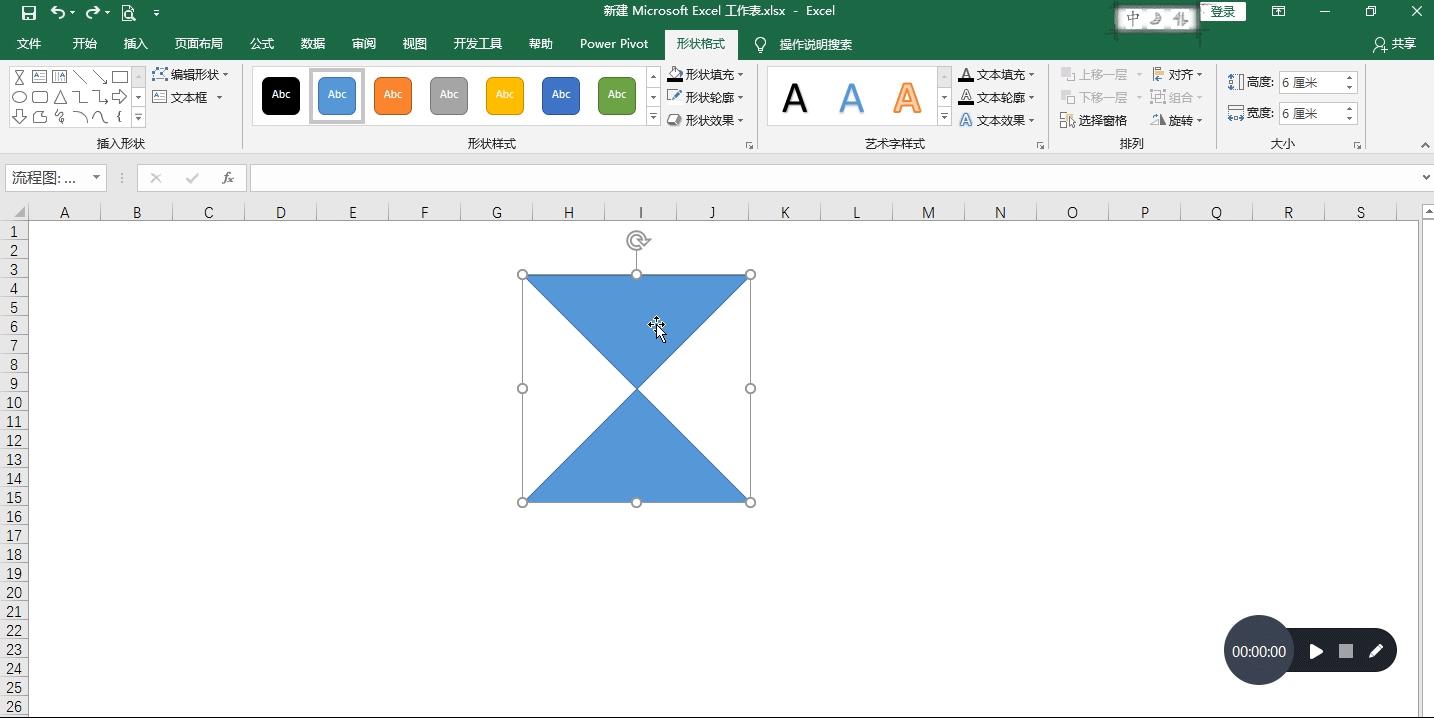Apply the orange outline A WordArt style
Viewport: 1434px width, 718px height.
907,98
